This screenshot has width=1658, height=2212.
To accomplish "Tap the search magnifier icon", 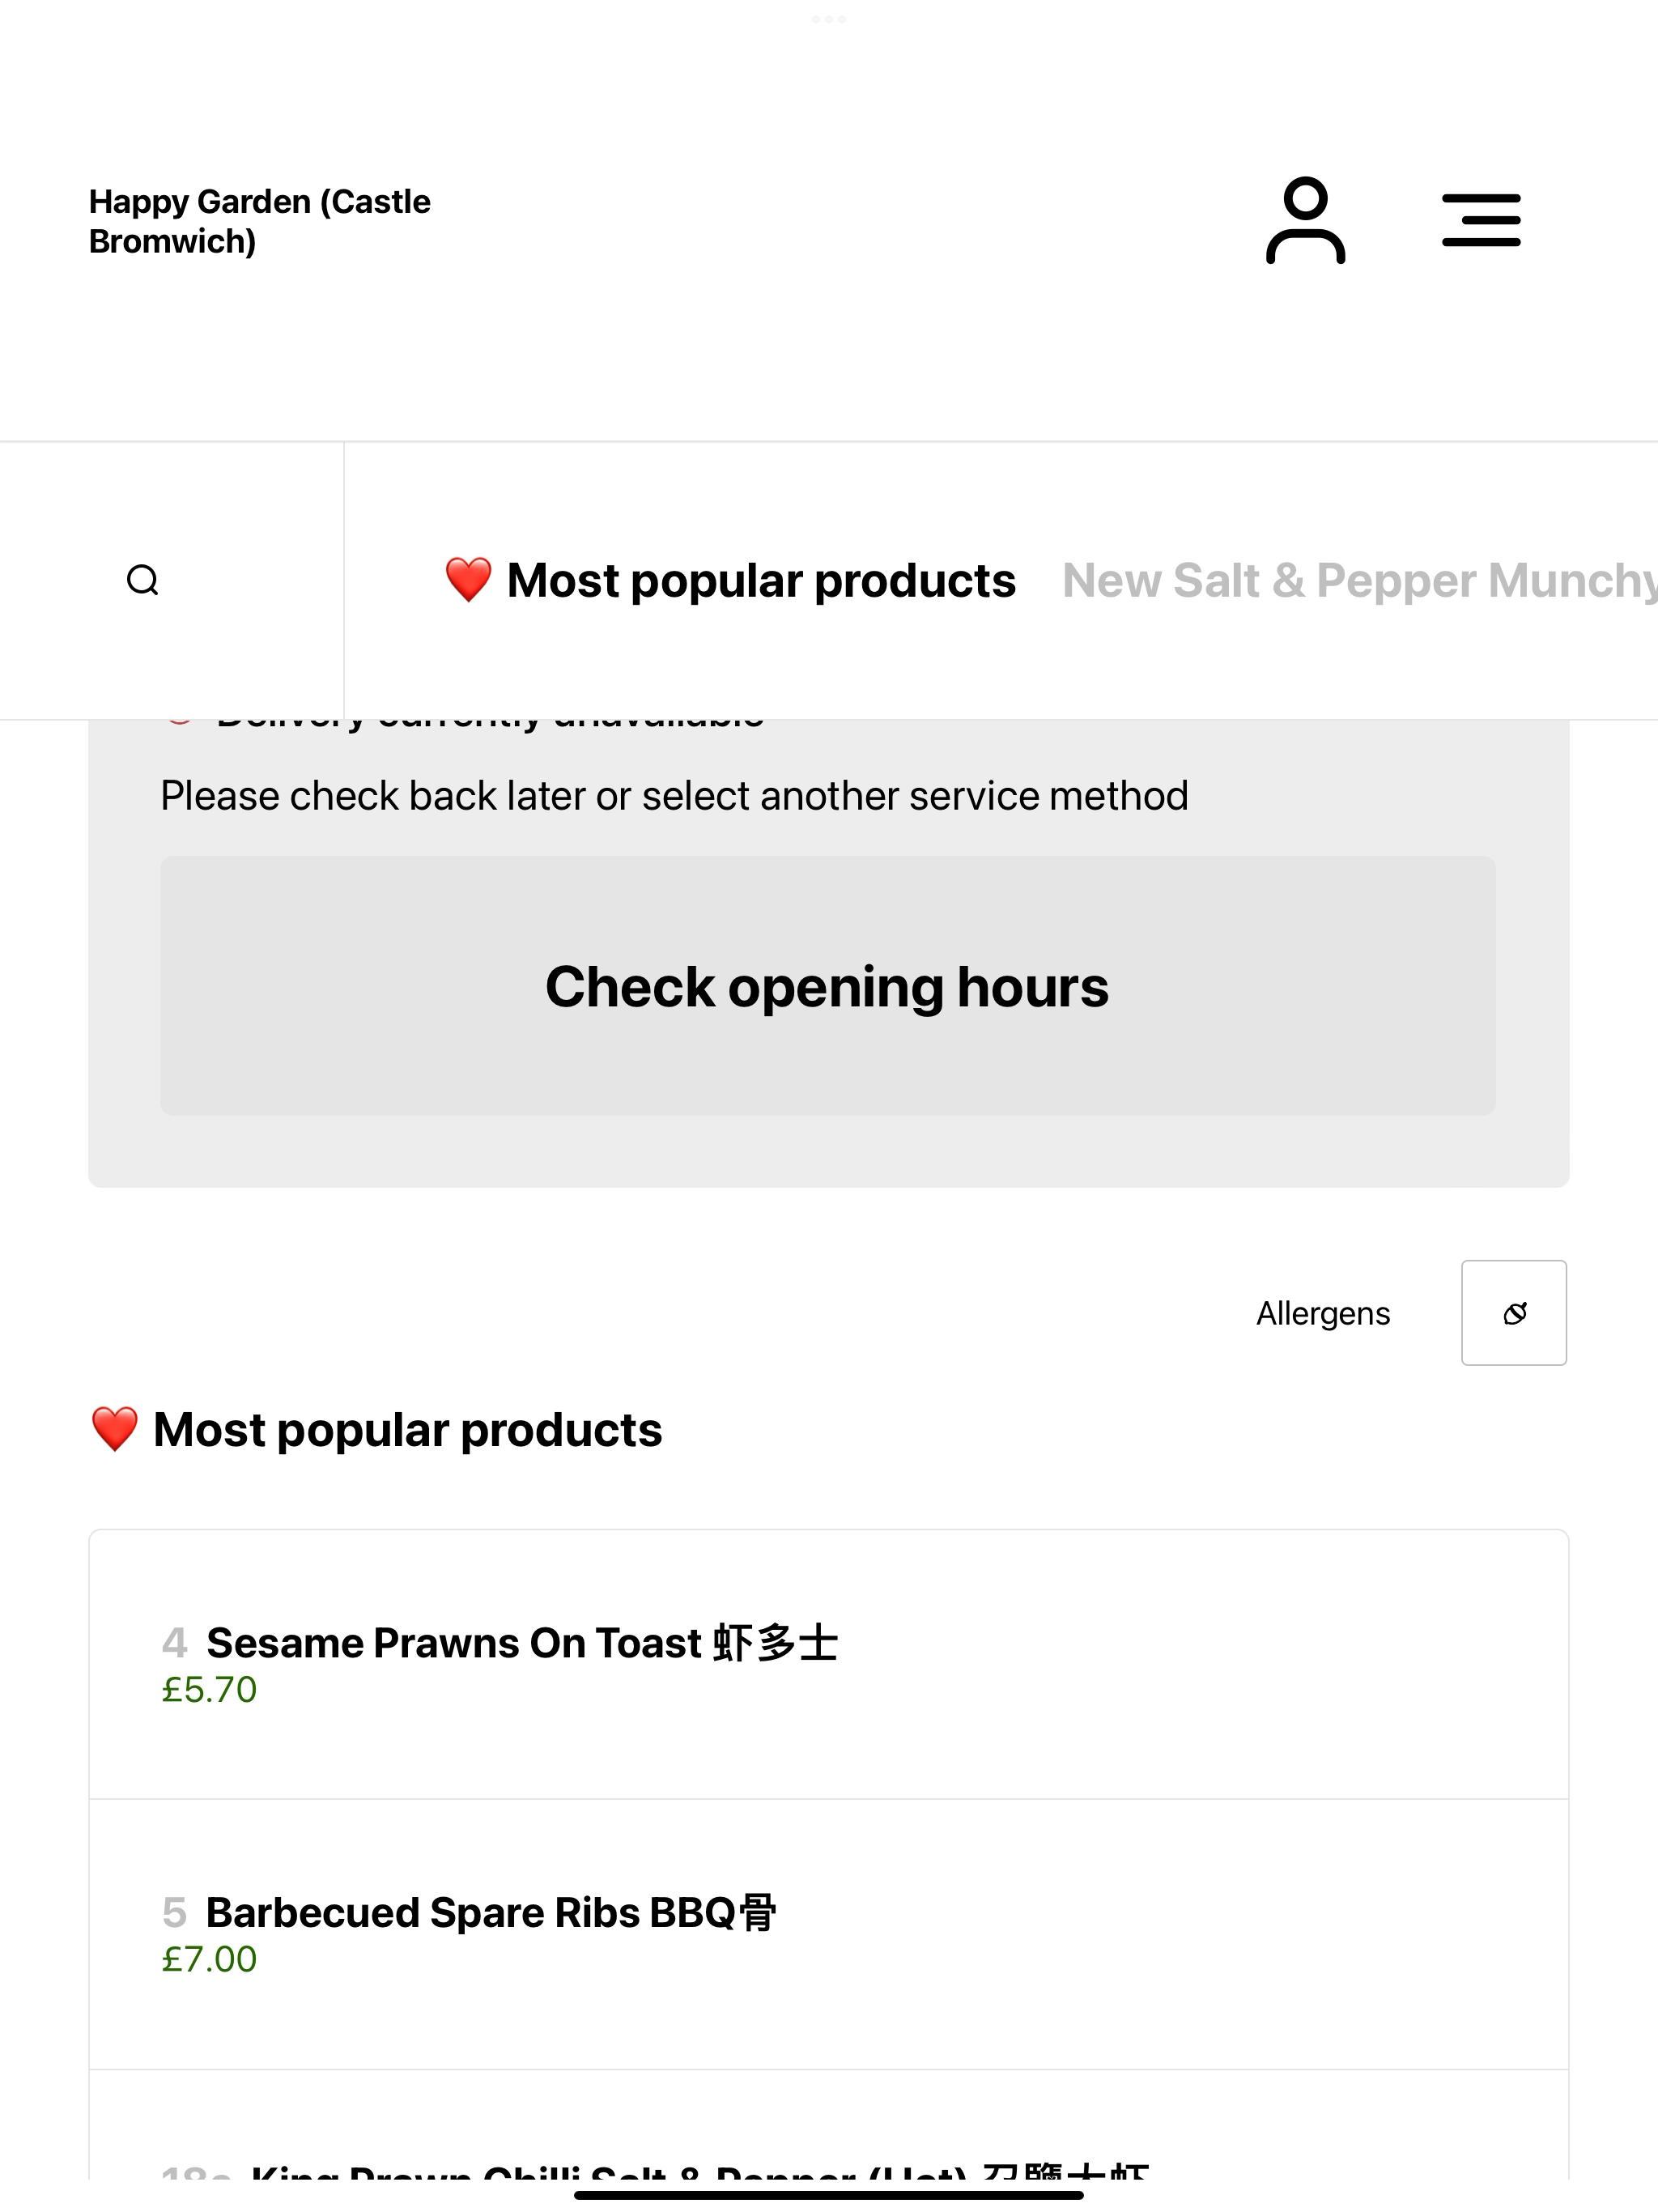I will pos(143,580).
